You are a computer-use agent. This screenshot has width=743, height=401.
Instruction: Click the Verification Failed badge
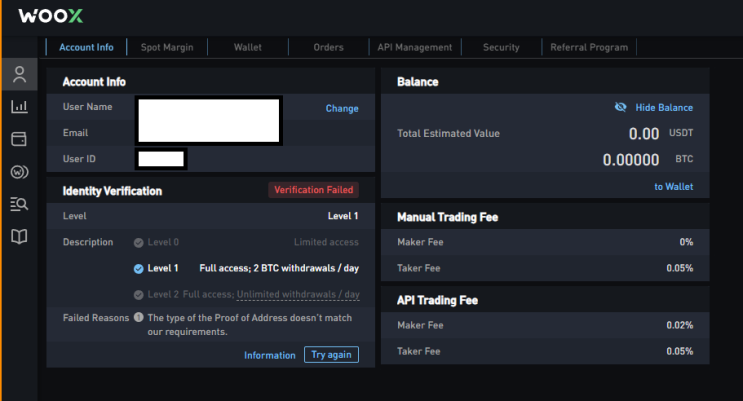(x=314, y=190)
